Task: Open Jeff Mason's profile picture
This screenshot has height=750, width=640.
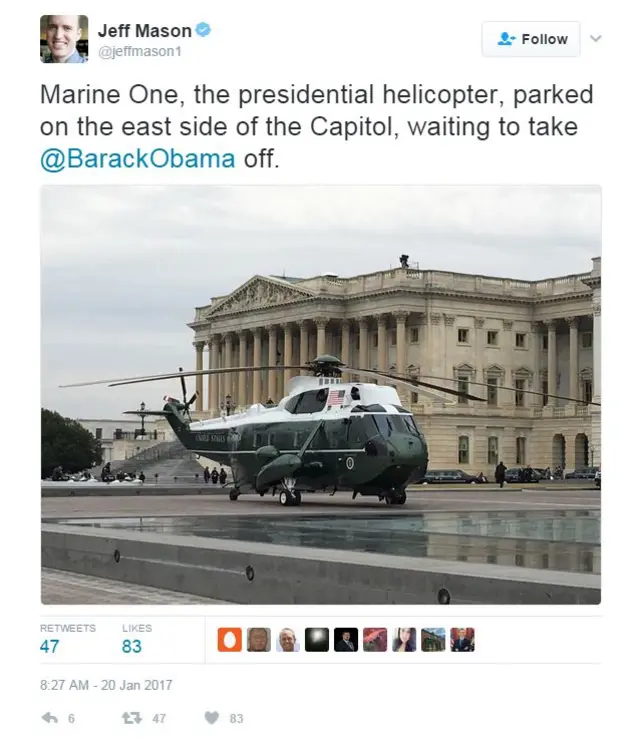Action: 64,39
